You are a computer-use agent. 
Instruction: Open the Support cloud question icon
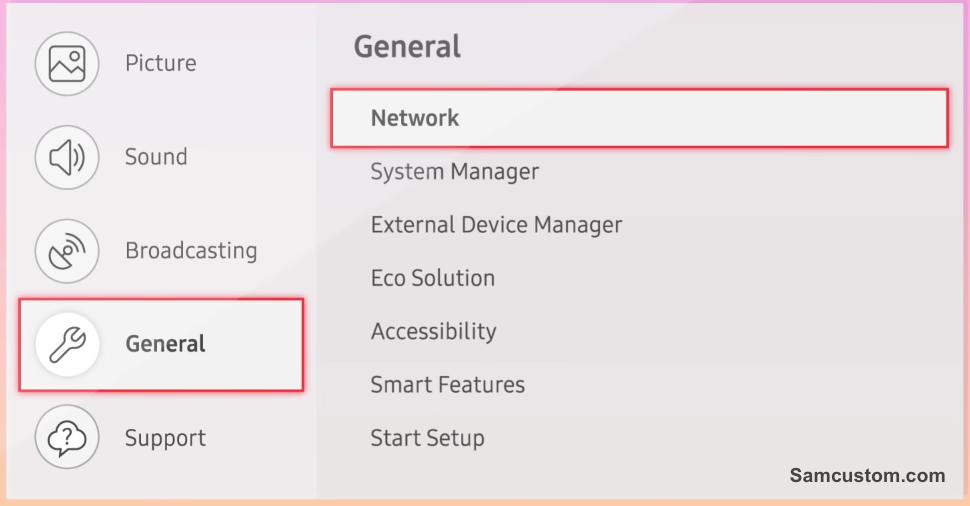(67, 437)
